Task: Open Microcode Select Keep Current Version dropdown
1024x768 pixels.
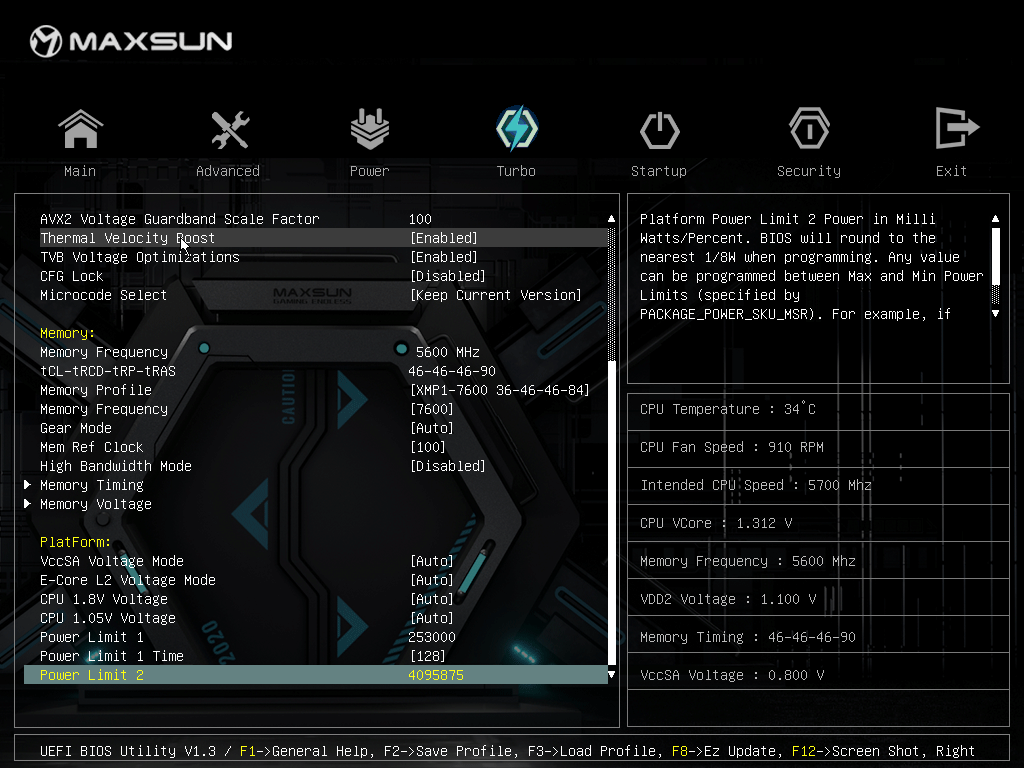Action: coord(496,295)
